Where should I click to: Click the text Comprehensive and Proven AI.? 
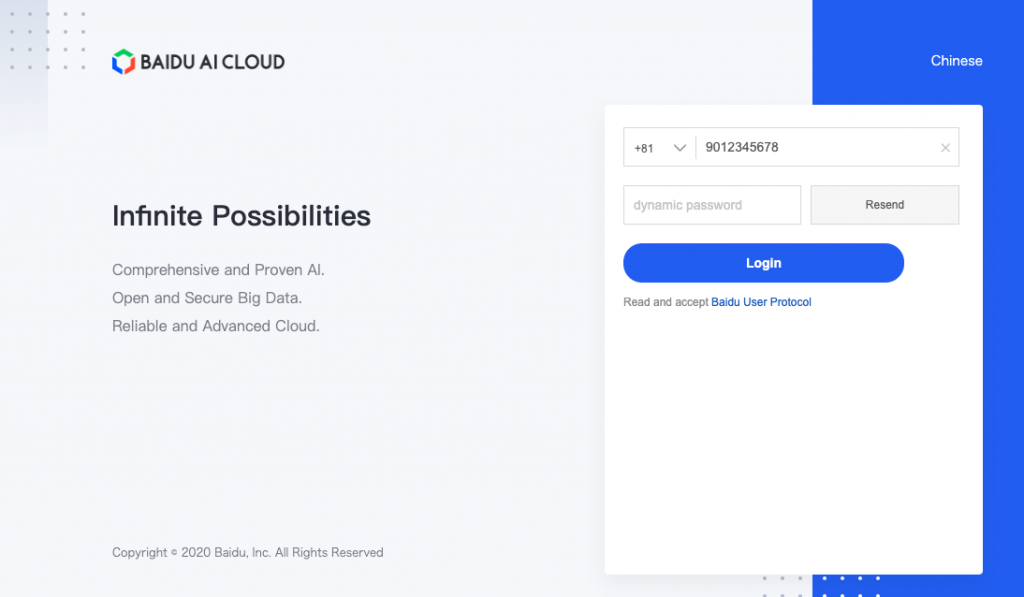(218, 270)
